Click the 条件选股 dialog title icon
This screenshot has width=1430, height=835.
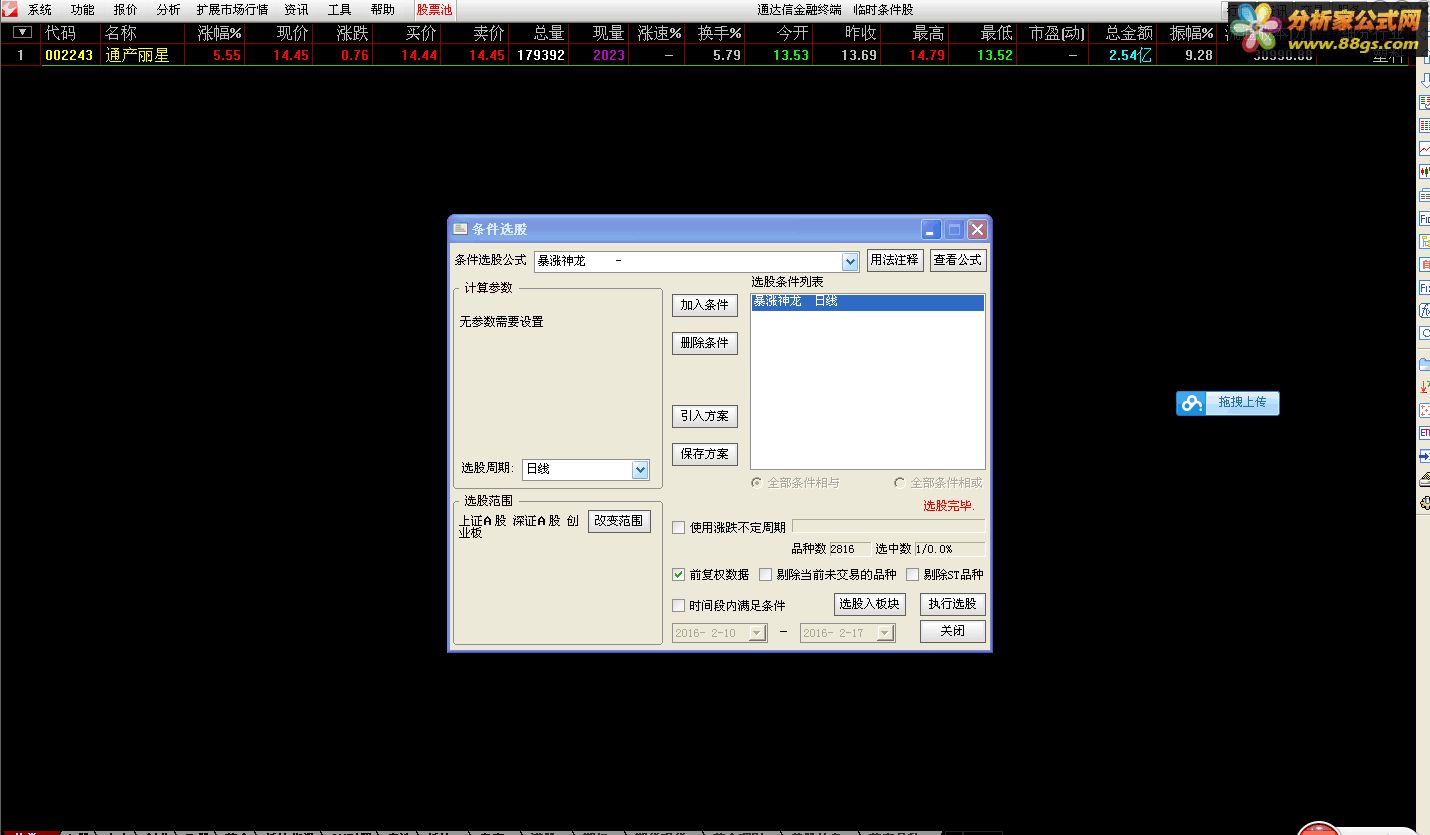click(460, 229)
